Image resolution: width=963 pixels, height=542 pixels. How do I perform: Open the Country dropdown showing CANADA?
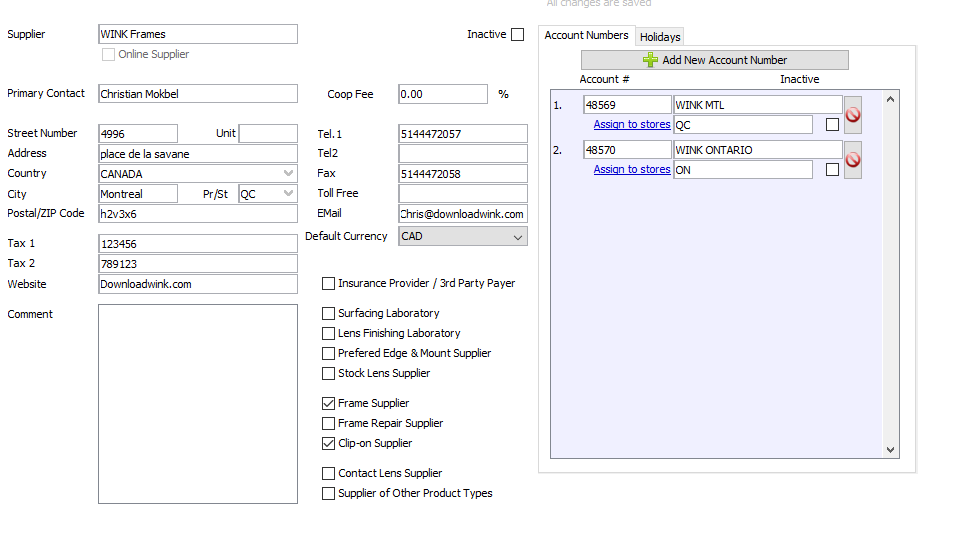198,174
